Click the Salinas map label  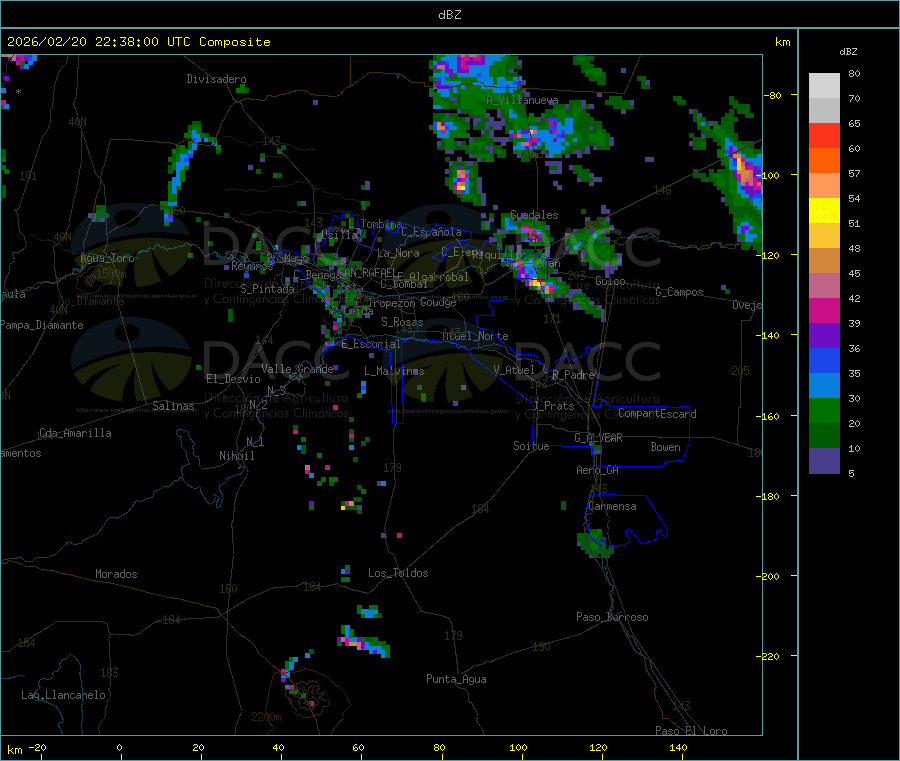tap(173, 406)
